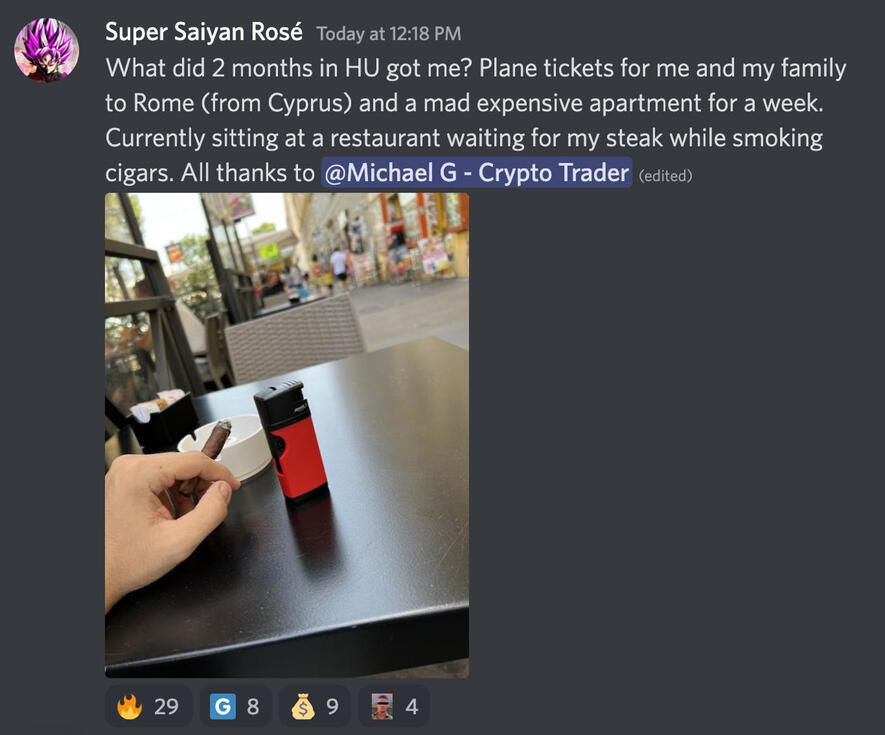Click the reaction count 4
The width and height of the screenshot is (885, 735).
412,707
